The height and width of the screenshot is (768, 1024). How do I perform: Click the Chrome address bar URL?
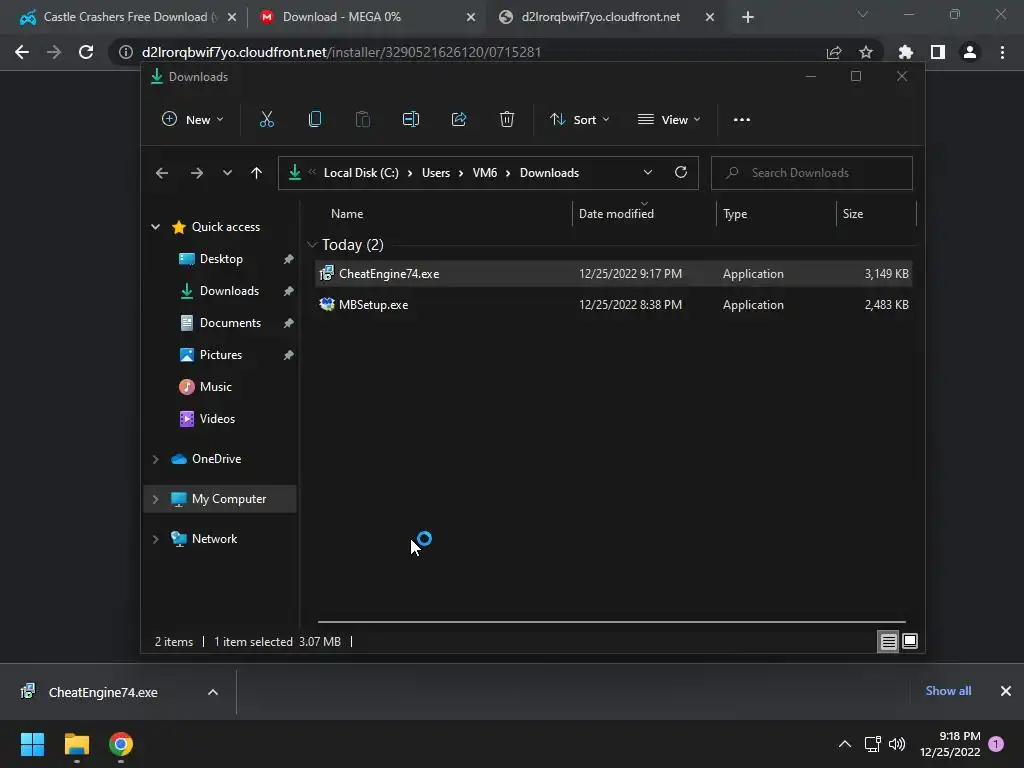pyautogui.click(x=341, y=52)
